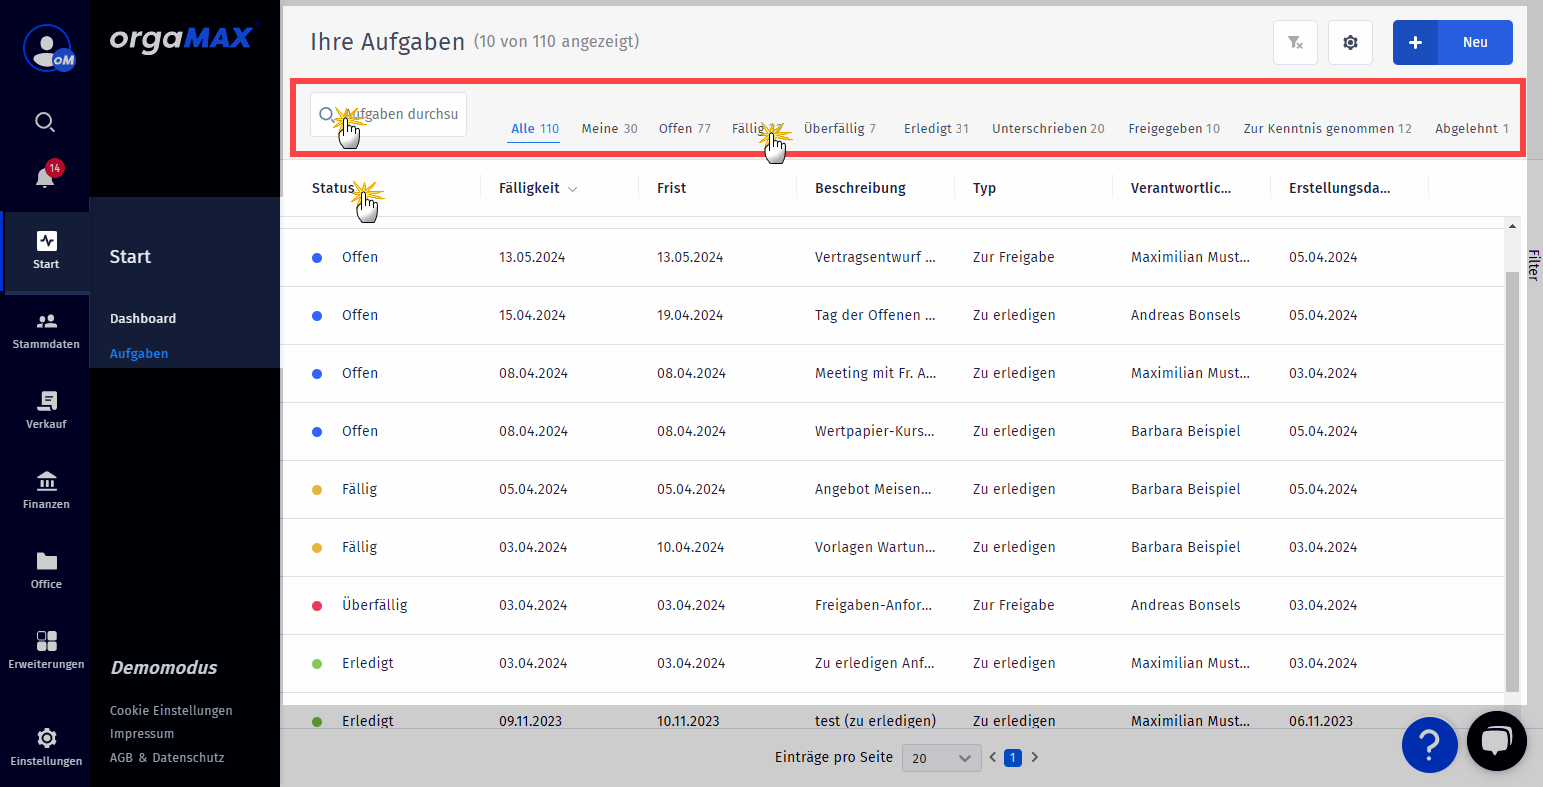
Task: Click the Überfällig status cell in table
Action: coord(374,605)
